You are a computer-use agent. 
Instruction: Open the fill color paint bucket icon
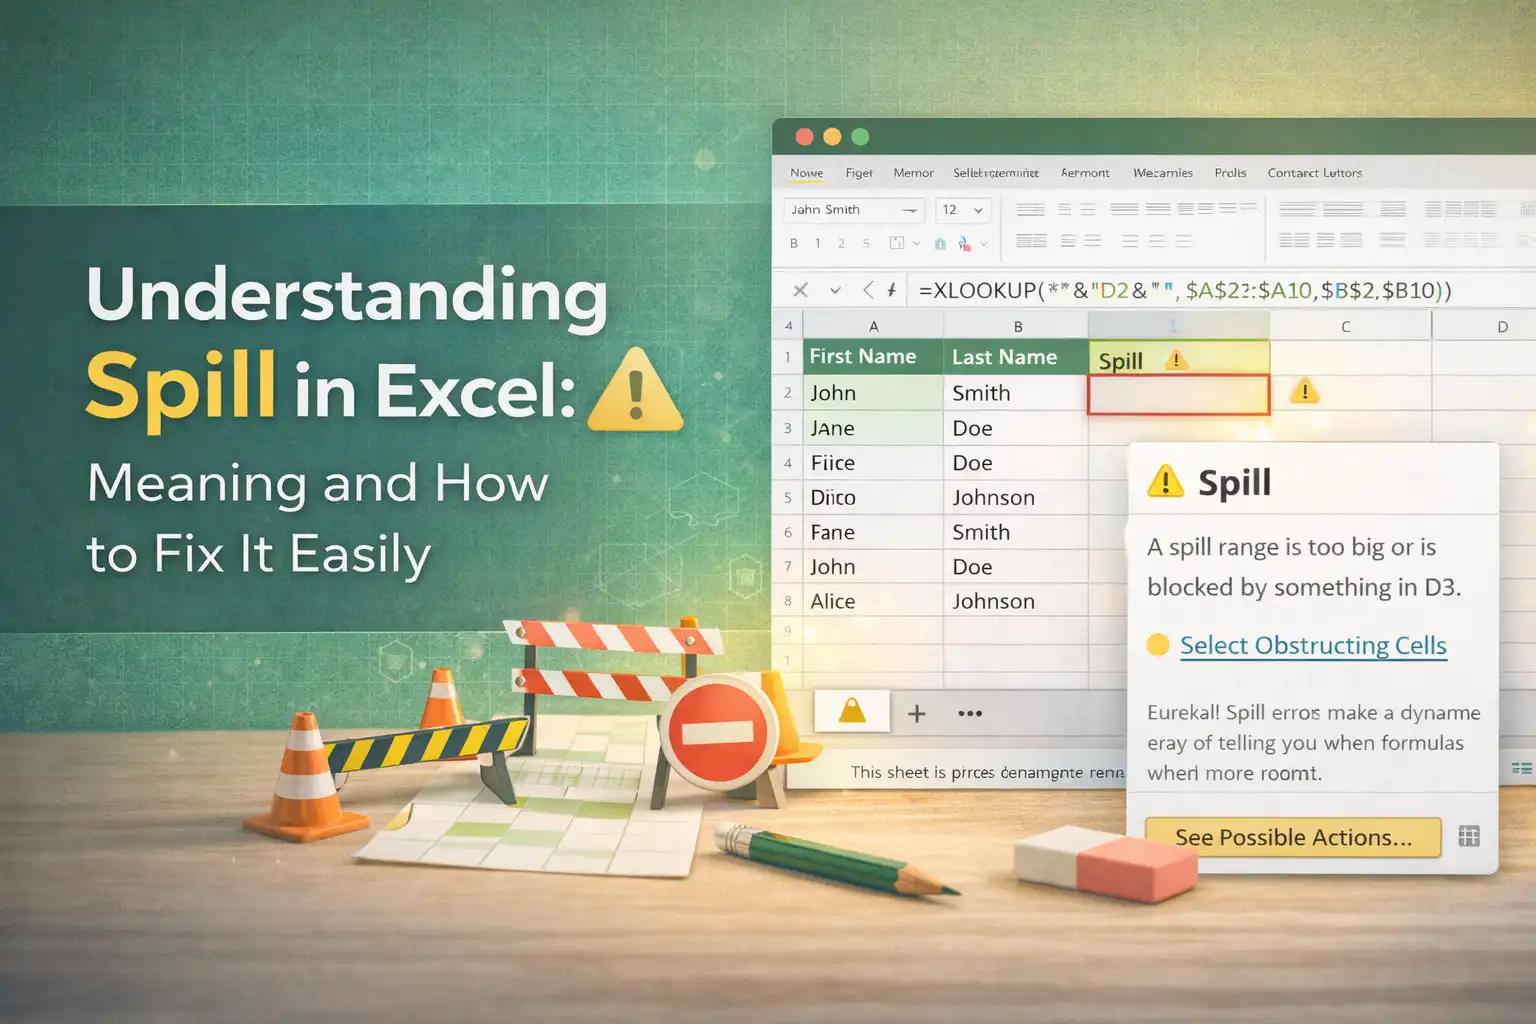coord(942,243)
